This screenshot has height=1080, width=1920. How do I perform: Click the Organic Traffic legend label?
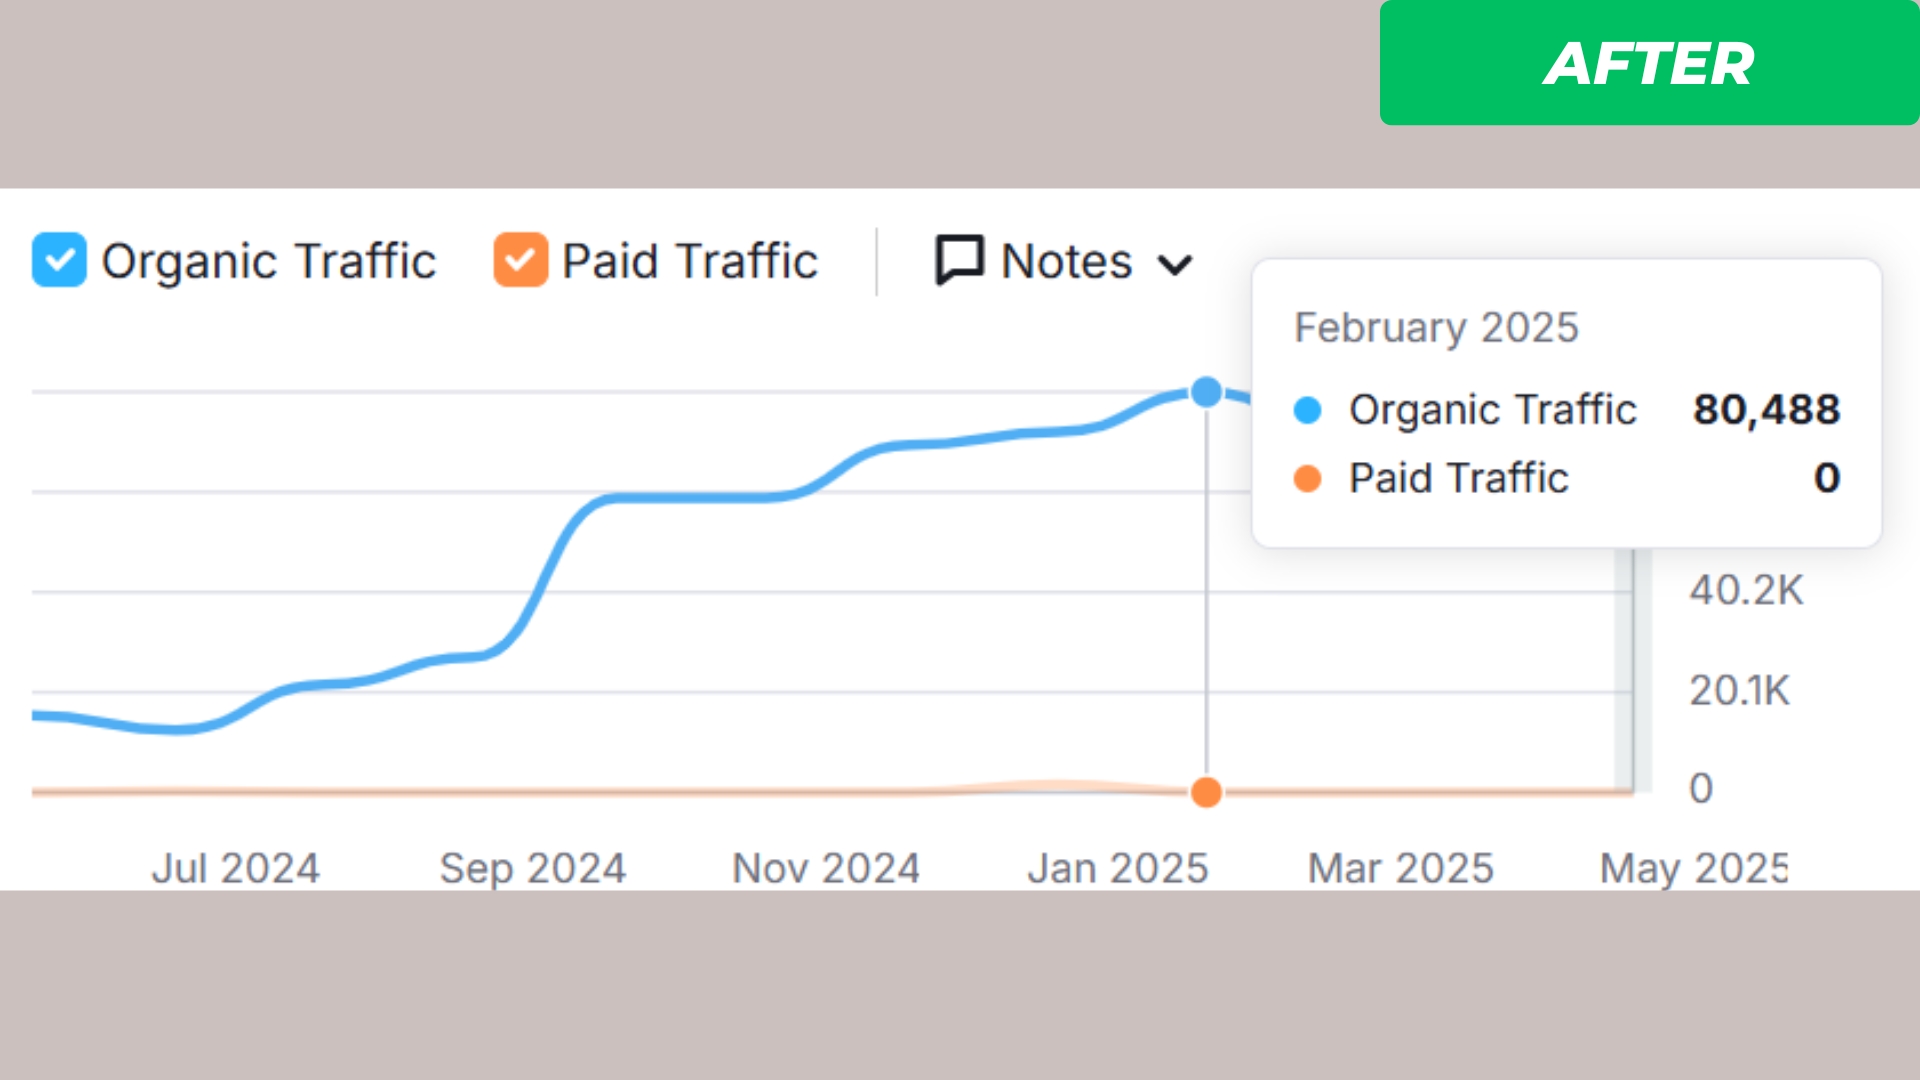click(x=268, y=262)
